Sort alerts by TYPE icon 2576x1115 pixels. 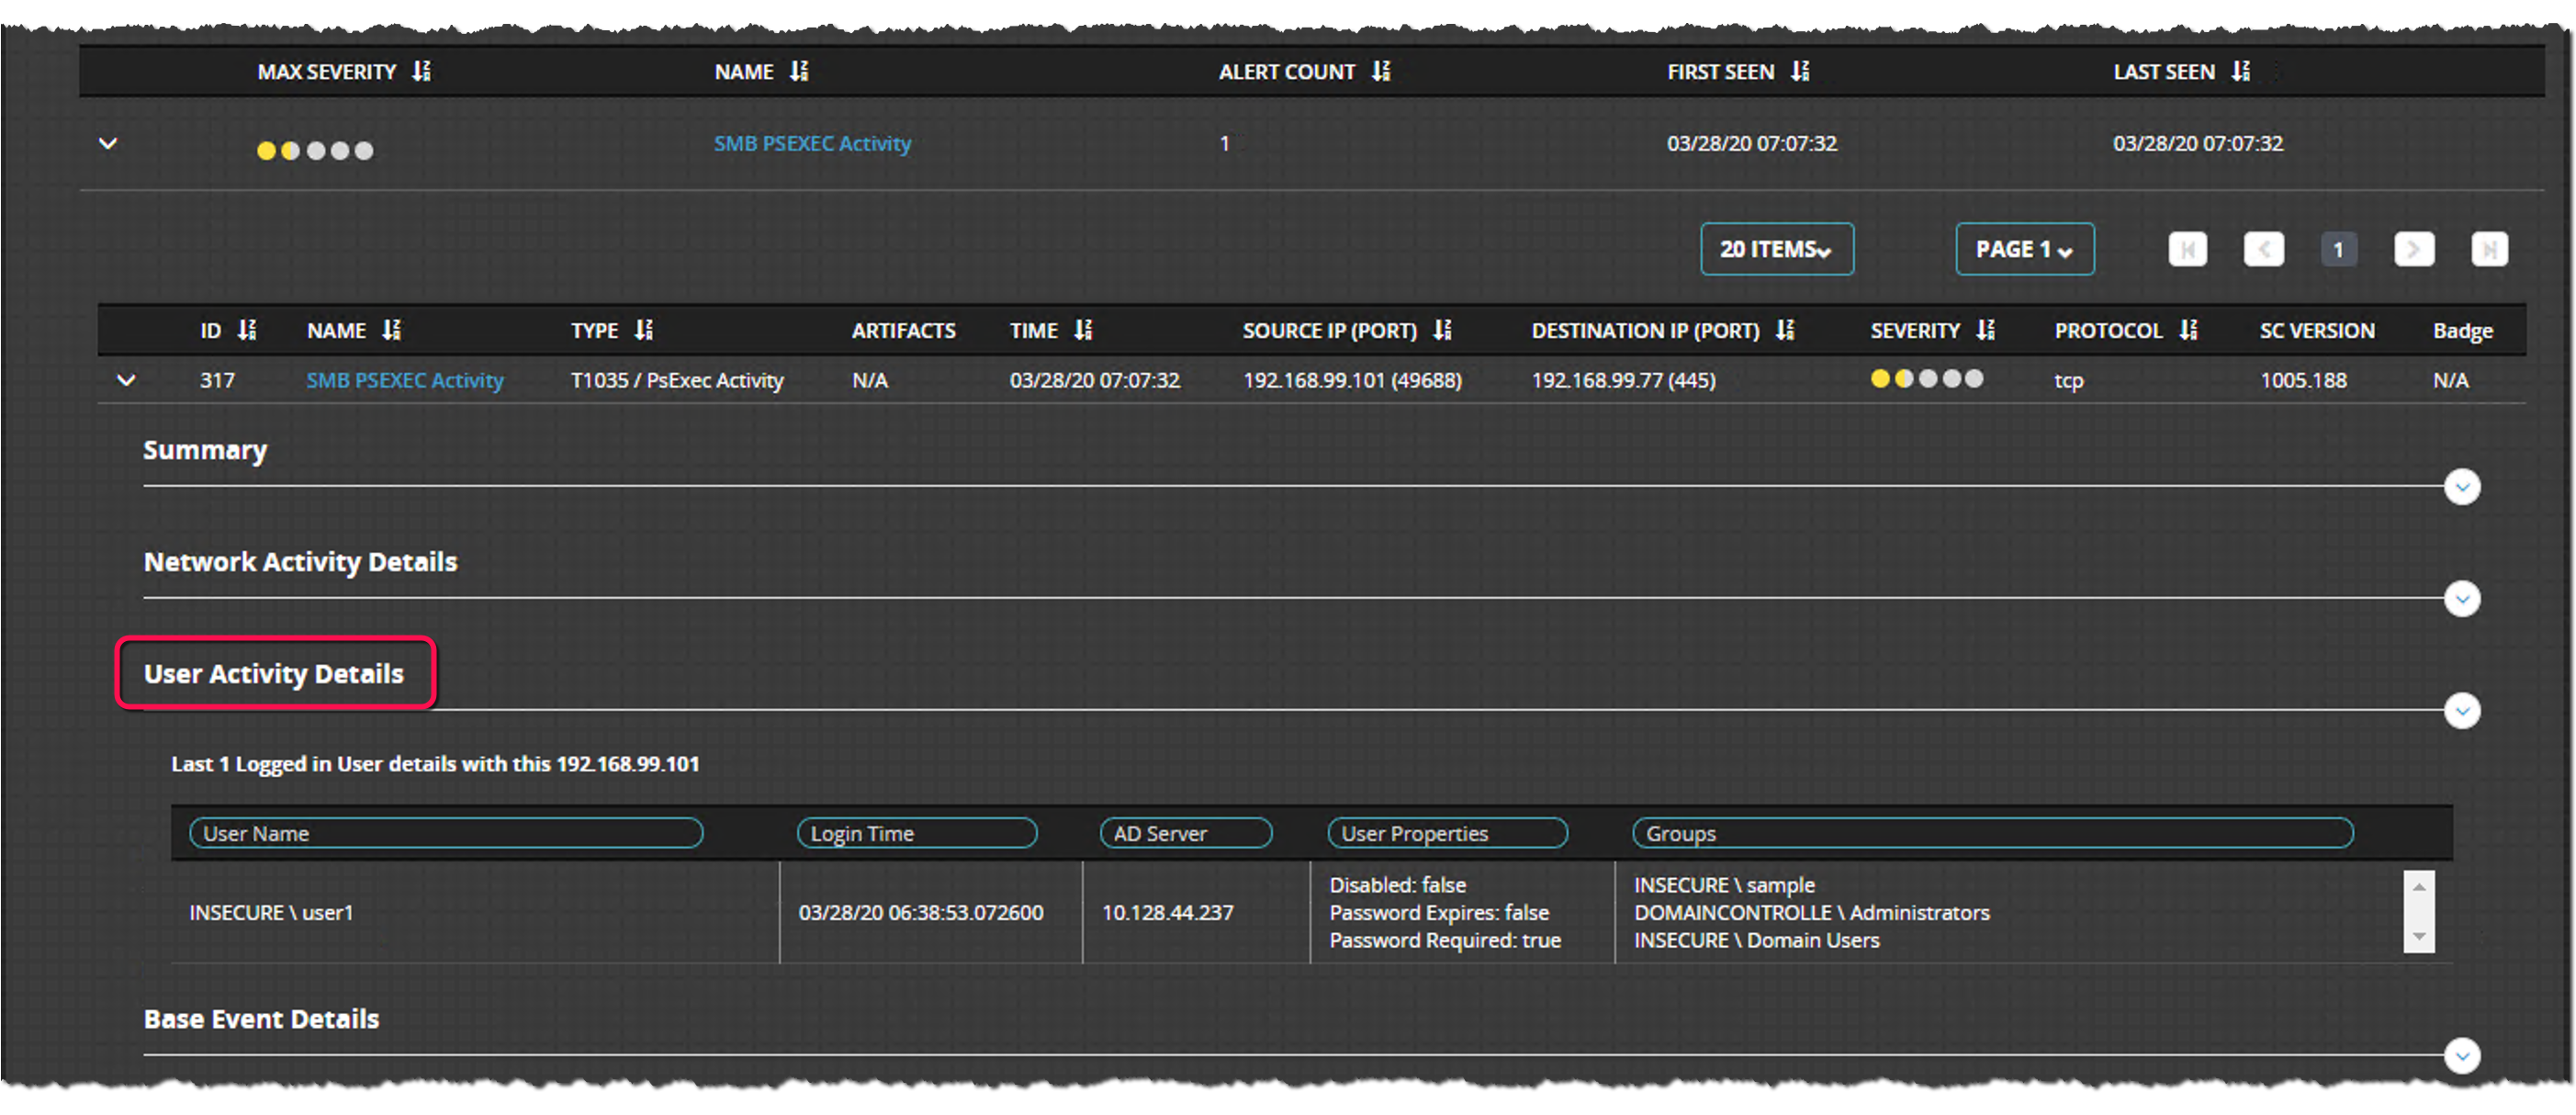point(643,330)
